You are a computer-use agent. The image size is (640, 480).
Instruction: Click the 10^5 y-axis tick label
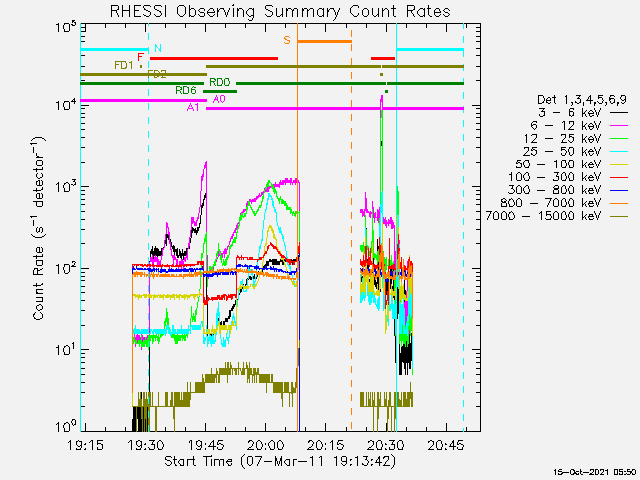click(65, 29)
